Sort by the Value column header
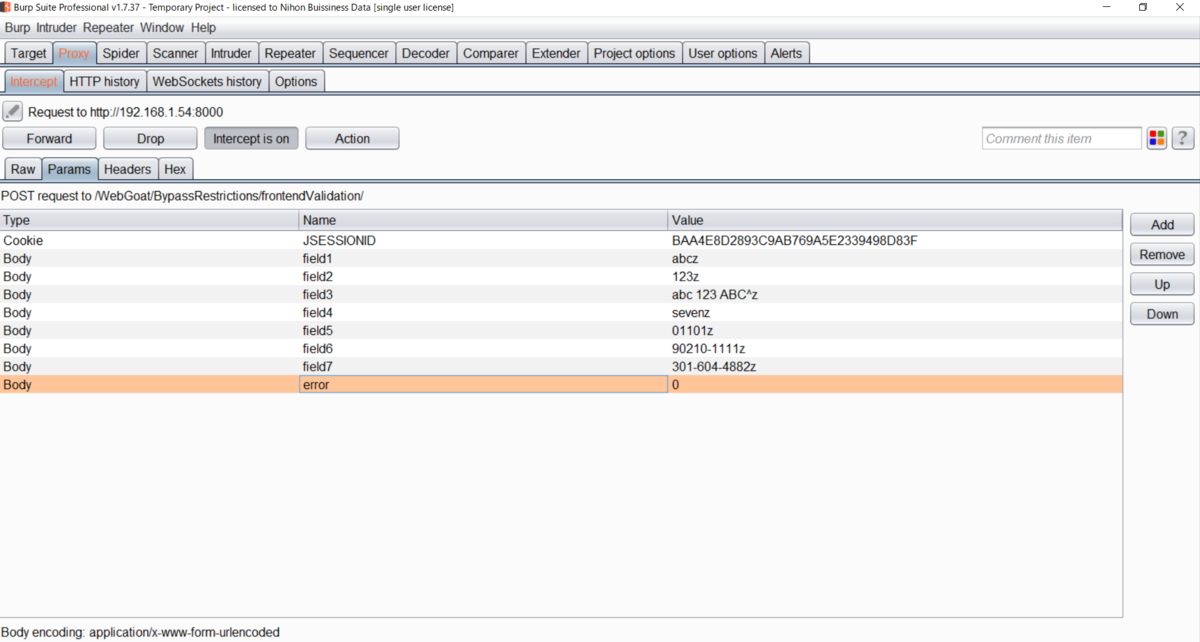Image resolution: width=1200 pixels, height=642 pixels. (895, 220)
